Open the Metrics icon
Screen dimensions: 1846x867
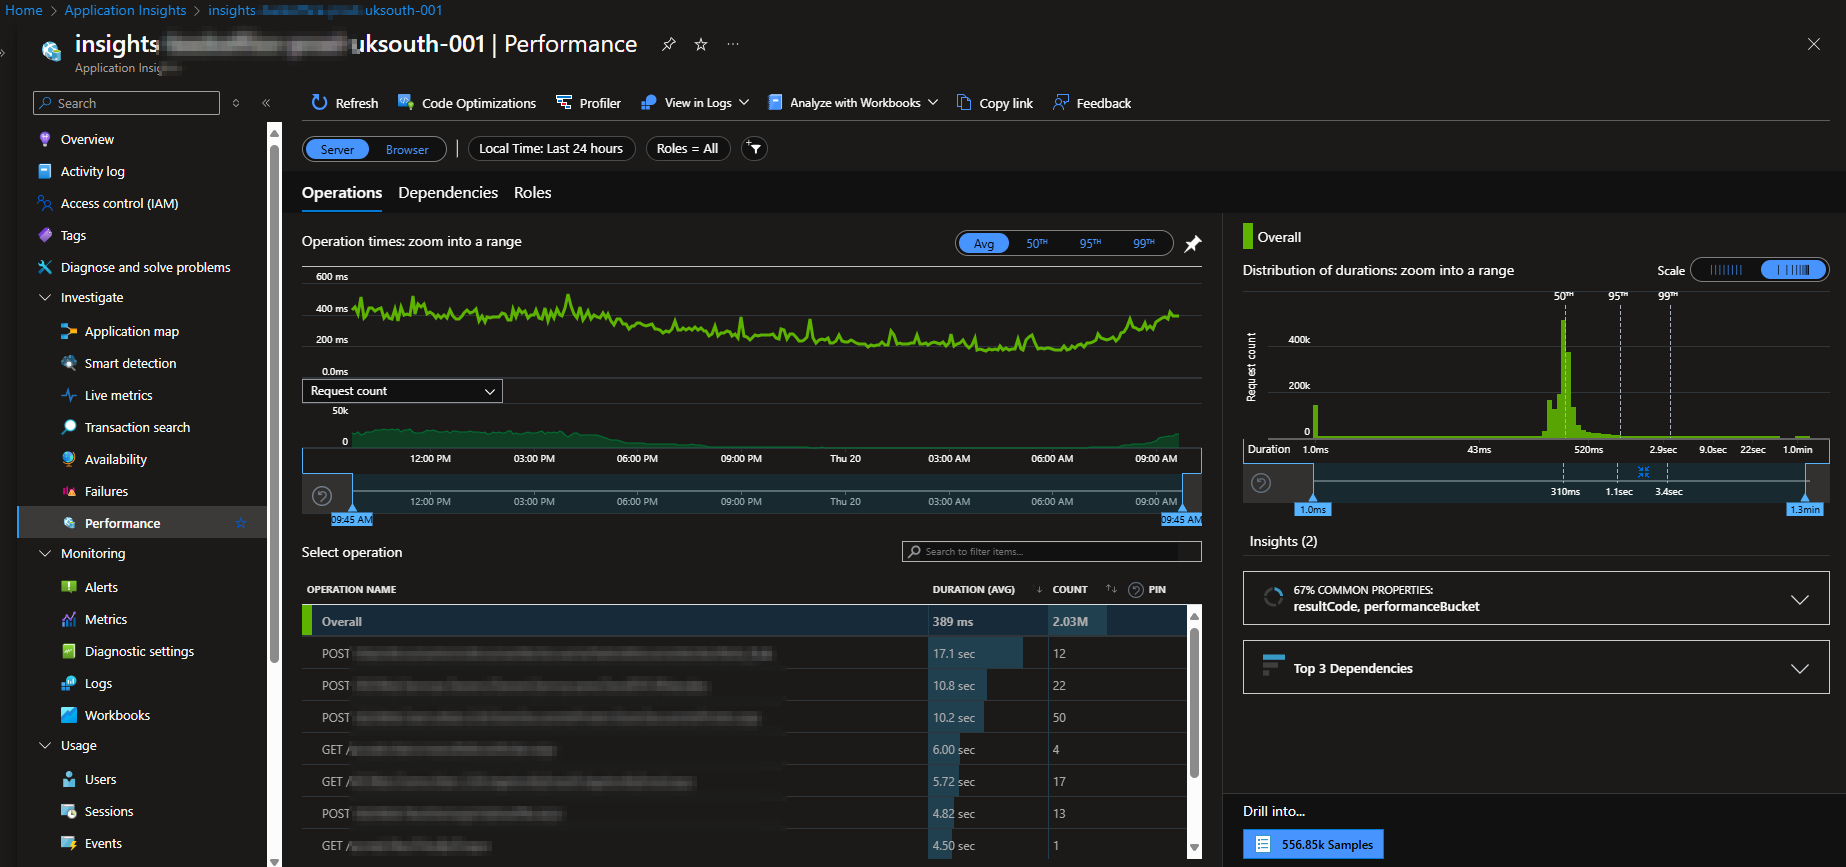pos(68,619)
